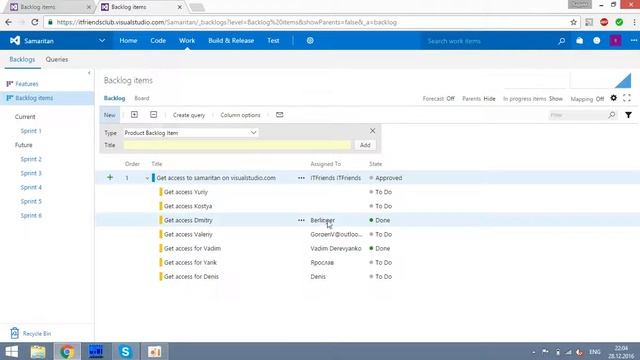Collapse all backlog rows with minus icon
This screenshot has height=360, width=640.
[153, 115]
